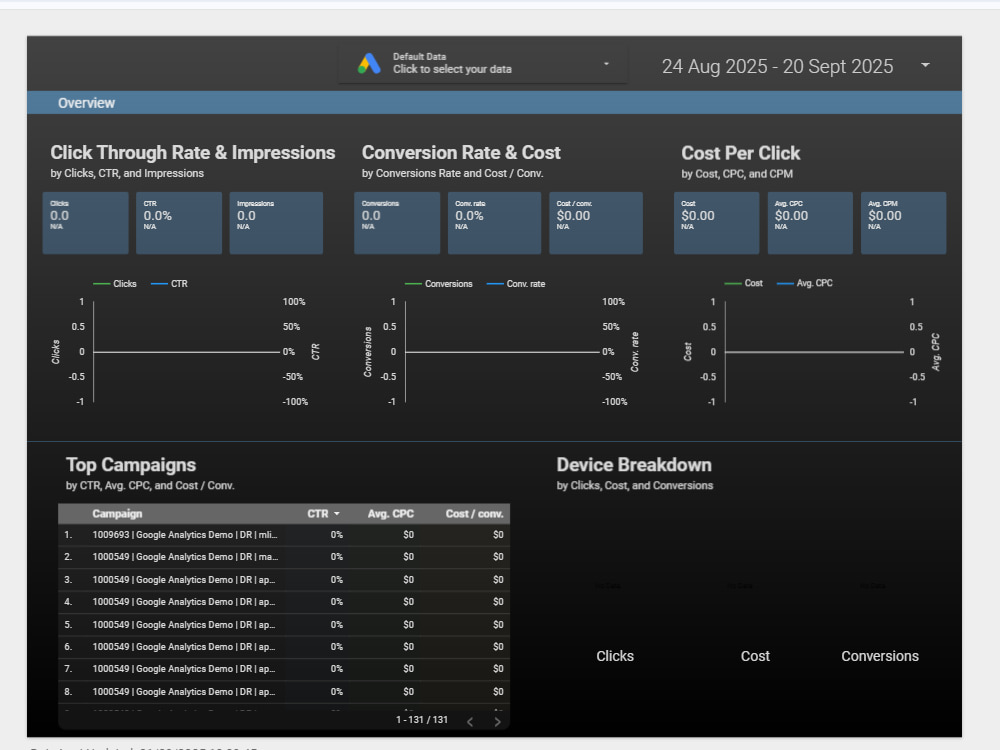The width and height of the screenshot is (1000, 750).
Task: Click the Impressions scorecard
Action: [276, 223]
